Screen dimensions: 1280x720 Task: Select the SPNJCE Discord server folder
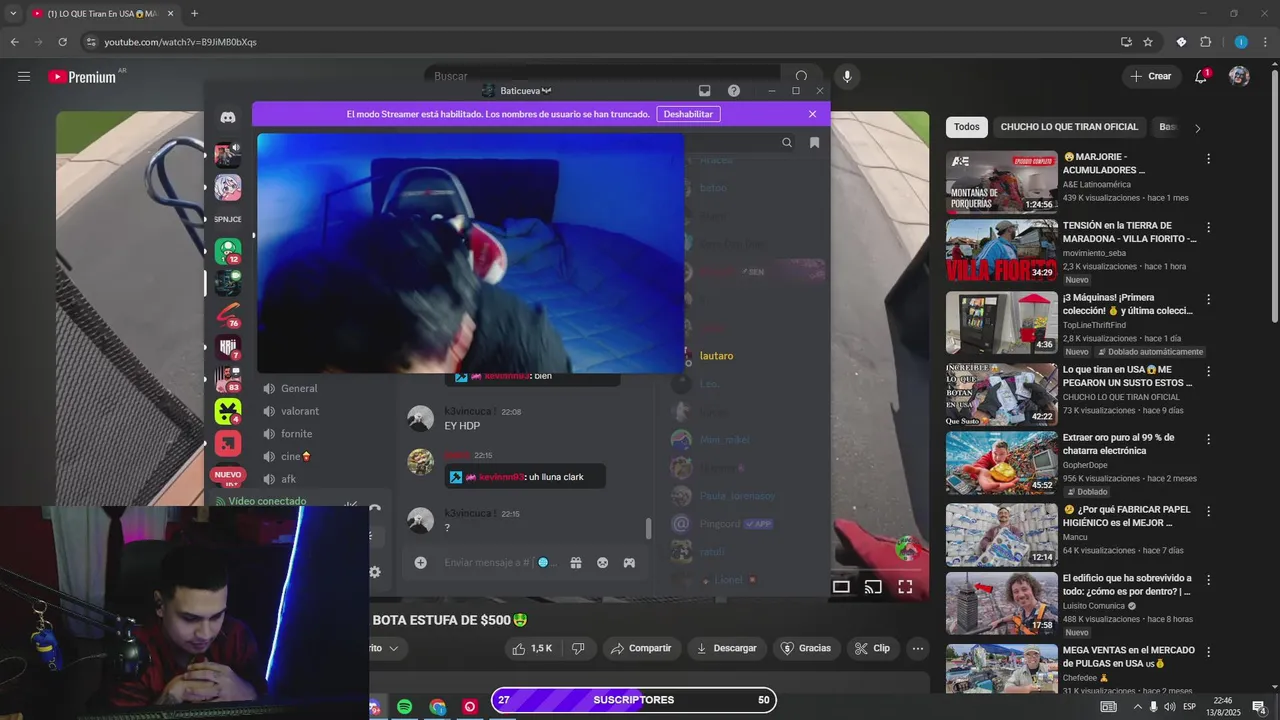[x=228, y=219]
